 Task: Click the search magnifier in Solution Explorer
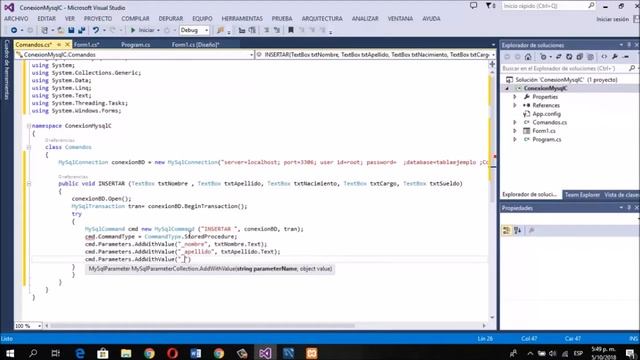pyautogui.click(x=632, y=68)
